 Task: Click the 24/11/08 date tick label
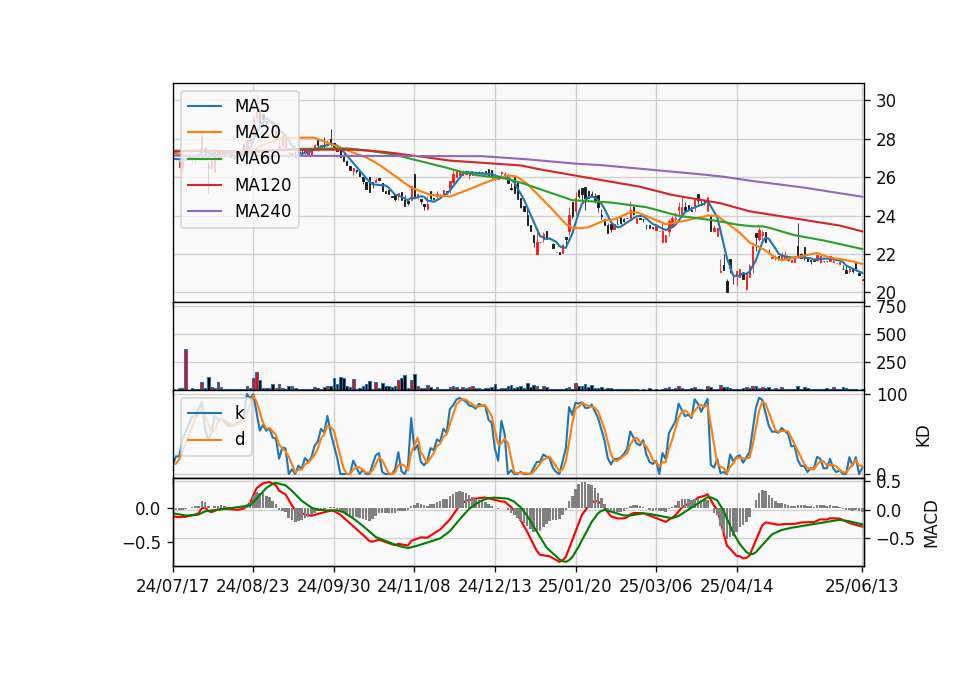414,586
